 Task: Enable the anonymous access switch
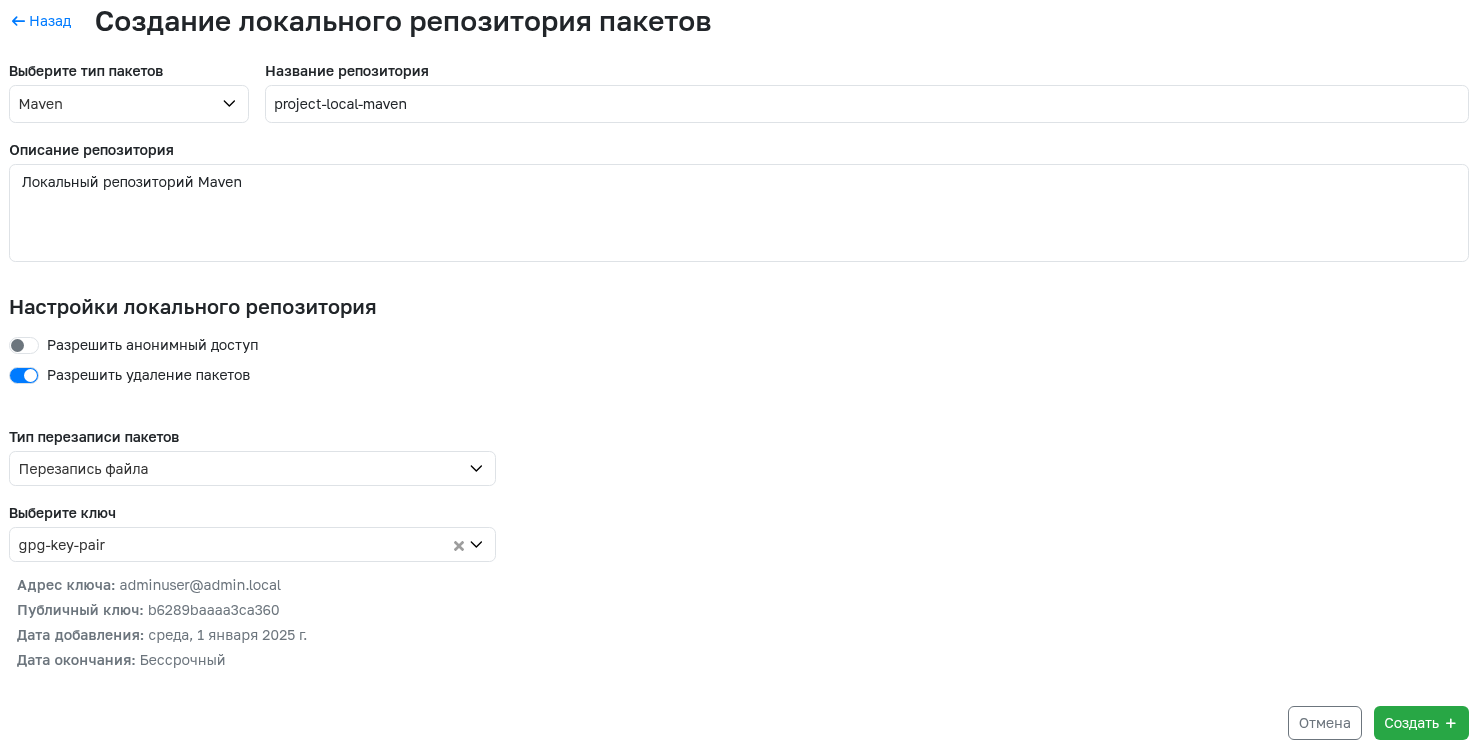coord(24,345)
